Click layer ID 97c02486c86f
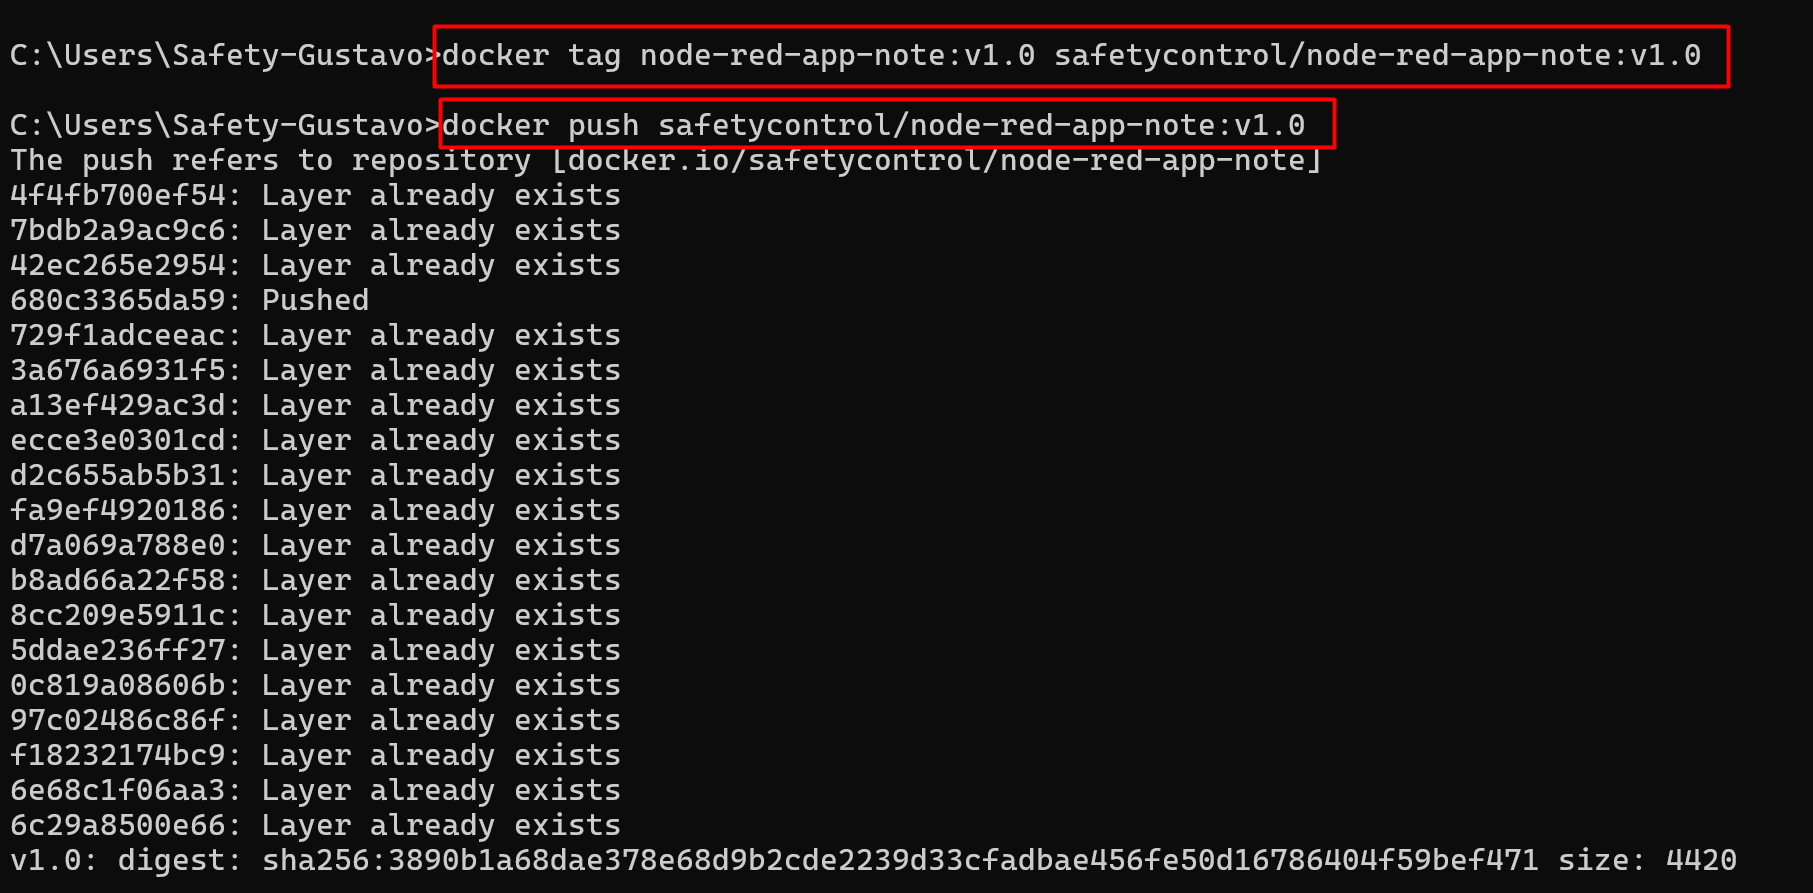1813x893 pixels. pos(118,720)
